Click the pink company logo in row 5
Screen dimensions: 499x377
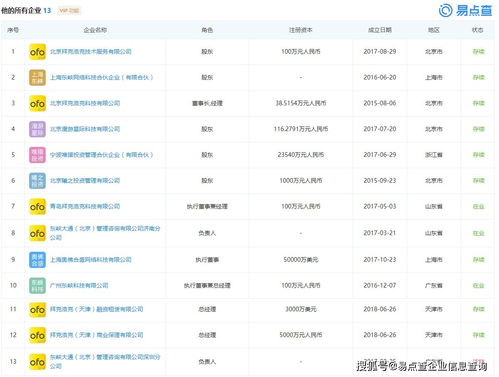37,155
